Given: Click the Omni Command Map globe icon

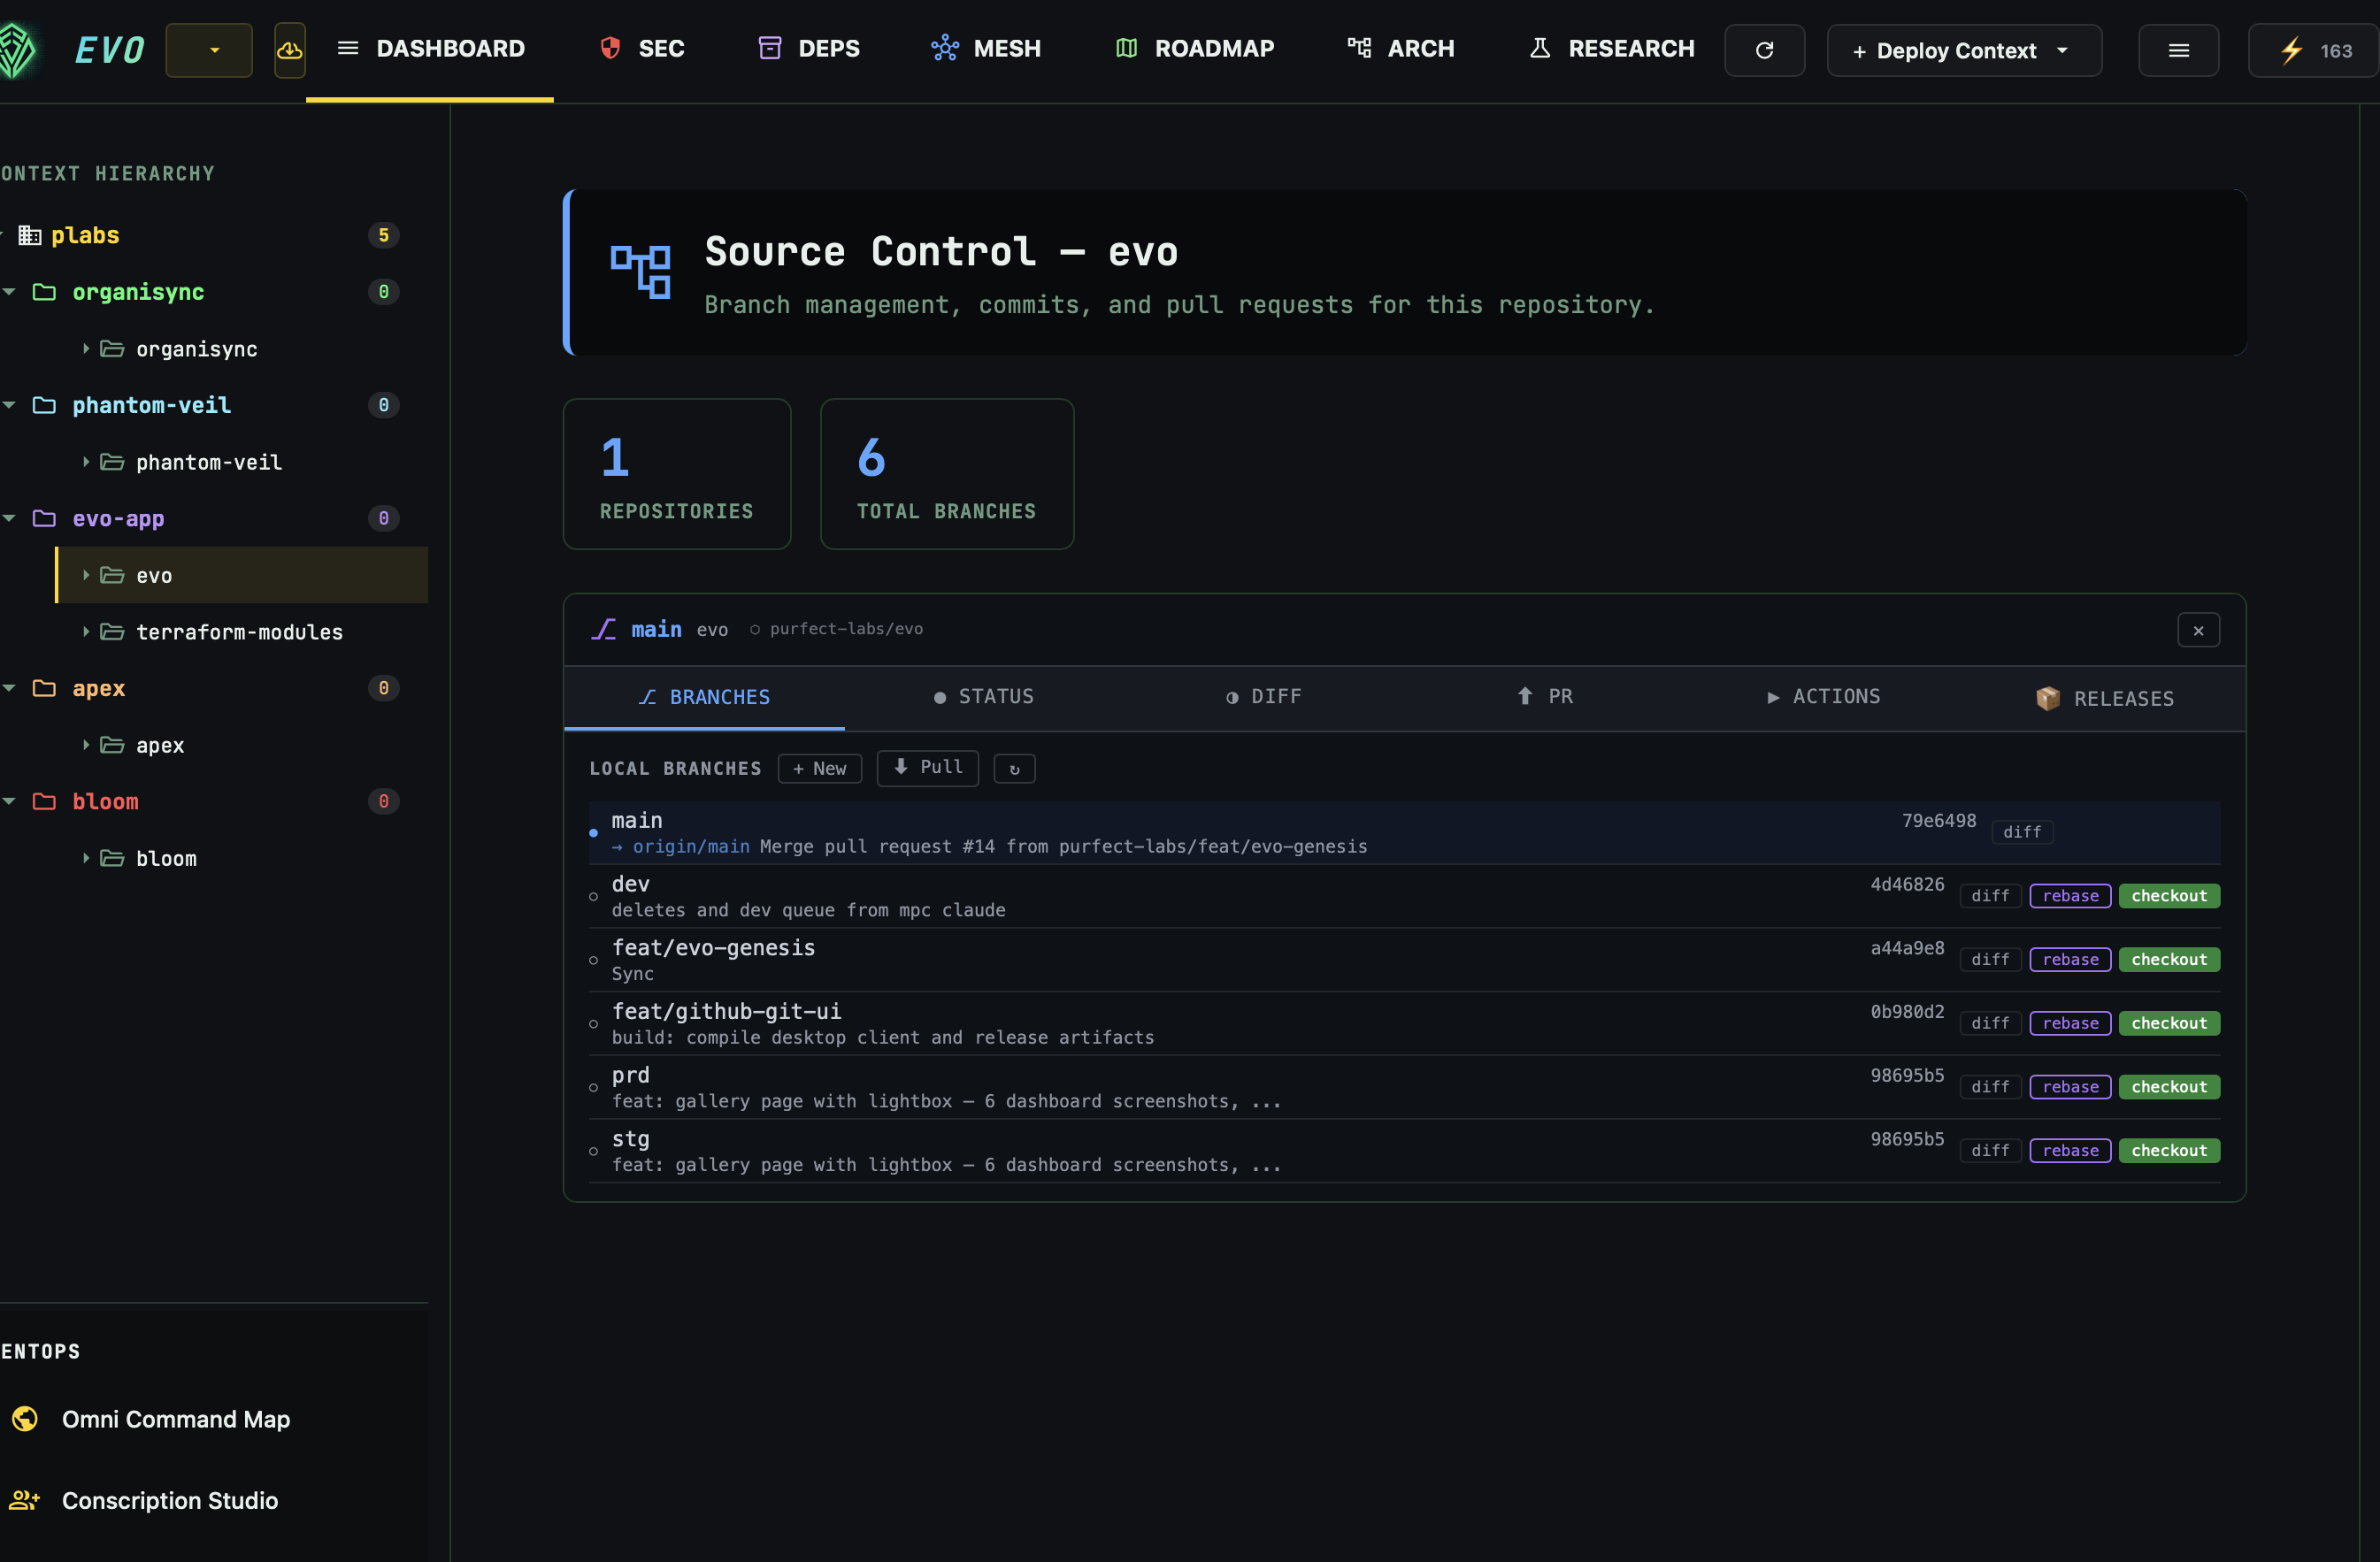Looking at the screenshot, I should click(x=25, y=1418).
